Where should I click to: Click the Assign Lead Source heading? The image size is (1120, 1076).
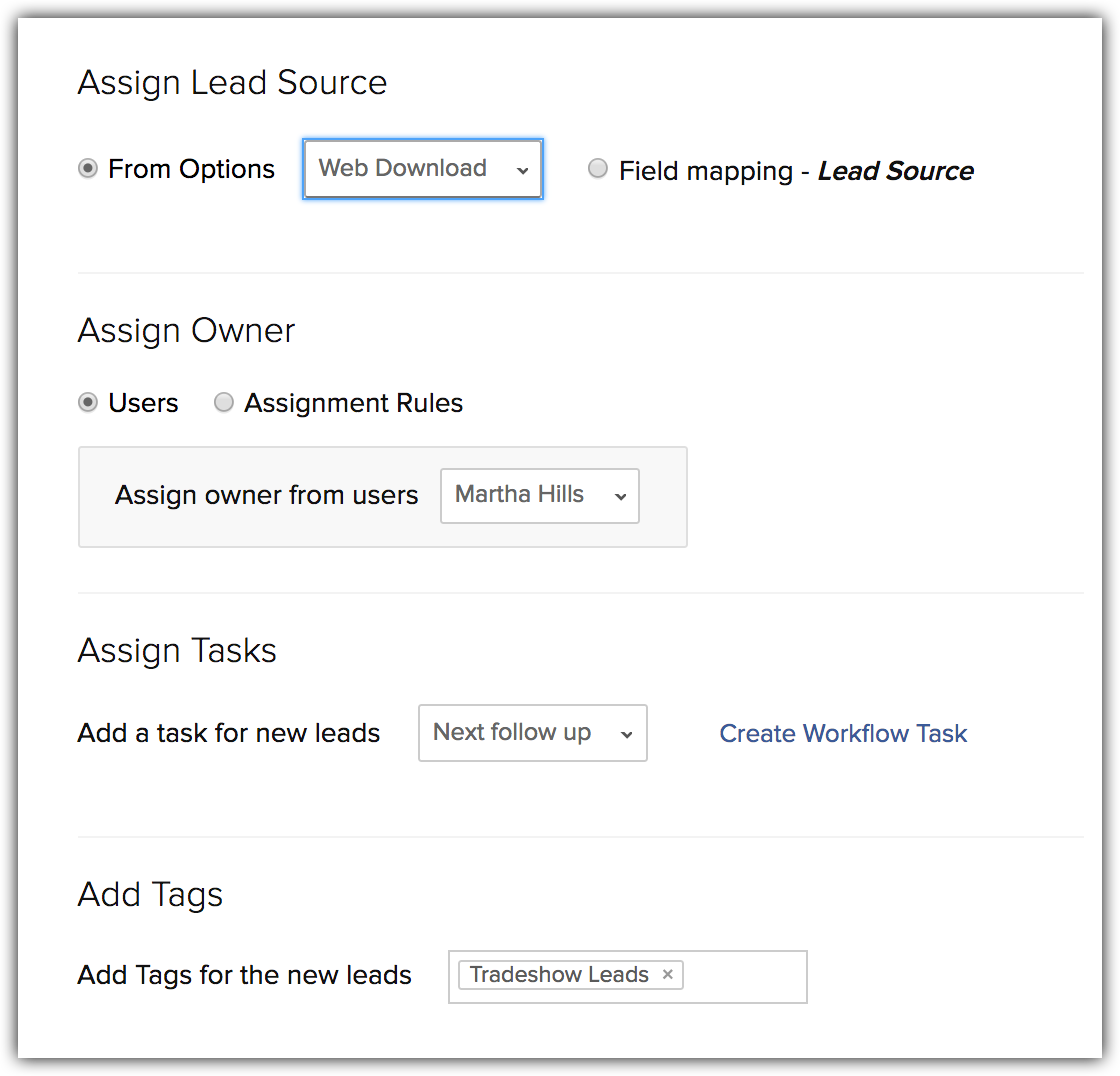[232, 82]
